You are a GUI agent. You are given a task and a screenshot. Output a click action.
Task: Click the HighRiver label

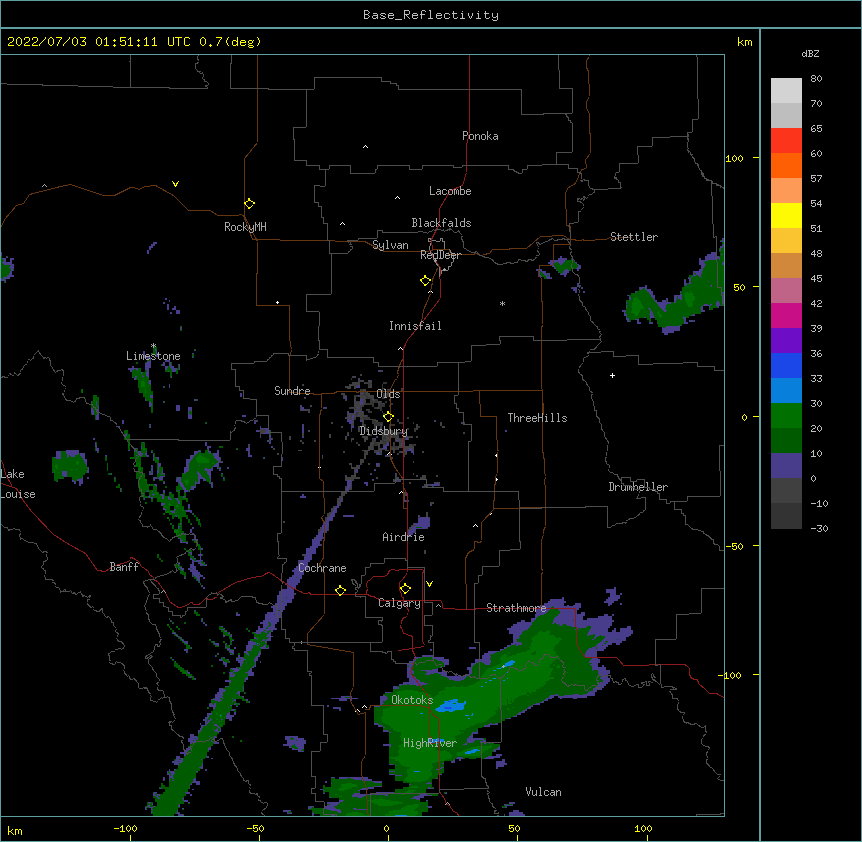[x=430, y=743]
